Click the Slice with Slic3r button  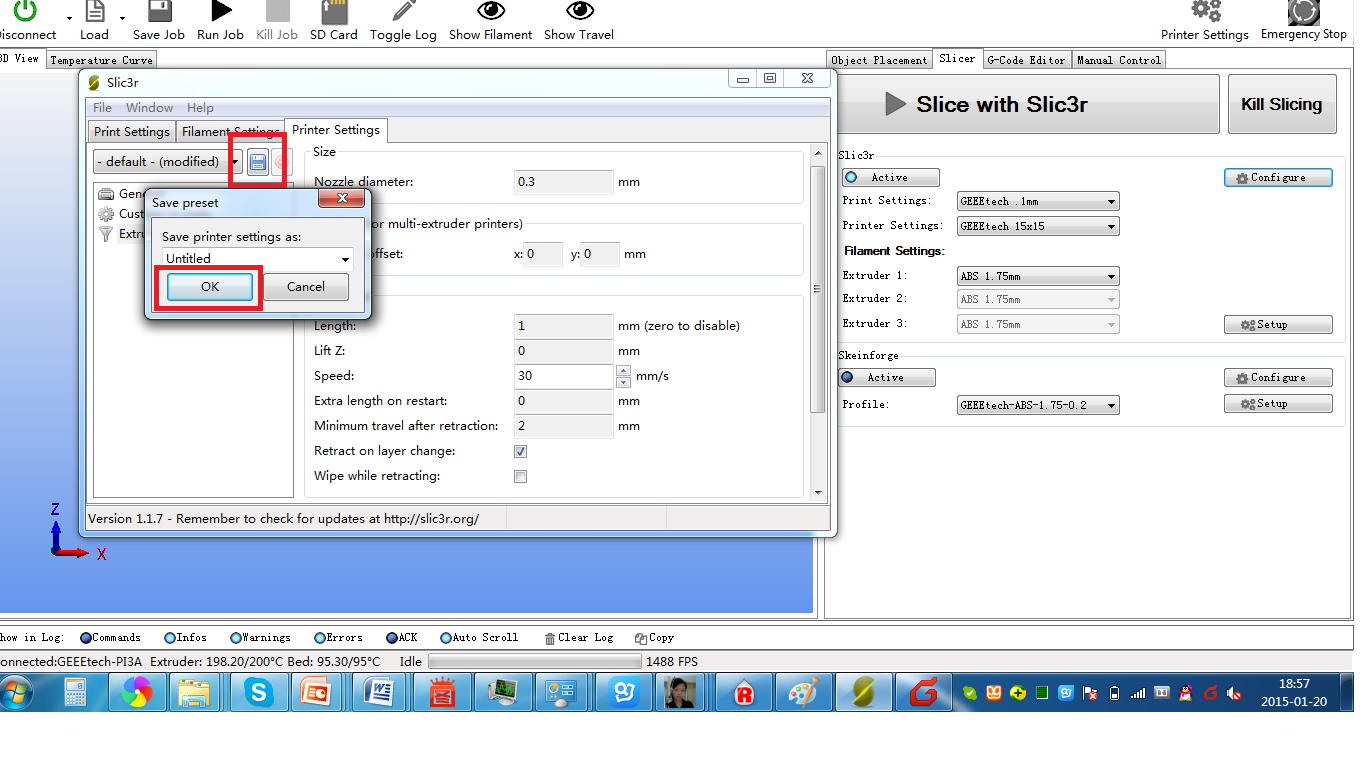tap(1028, 104)
